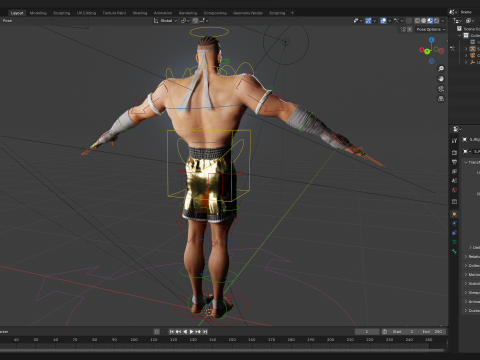Open the Tool properties tab

454,141
